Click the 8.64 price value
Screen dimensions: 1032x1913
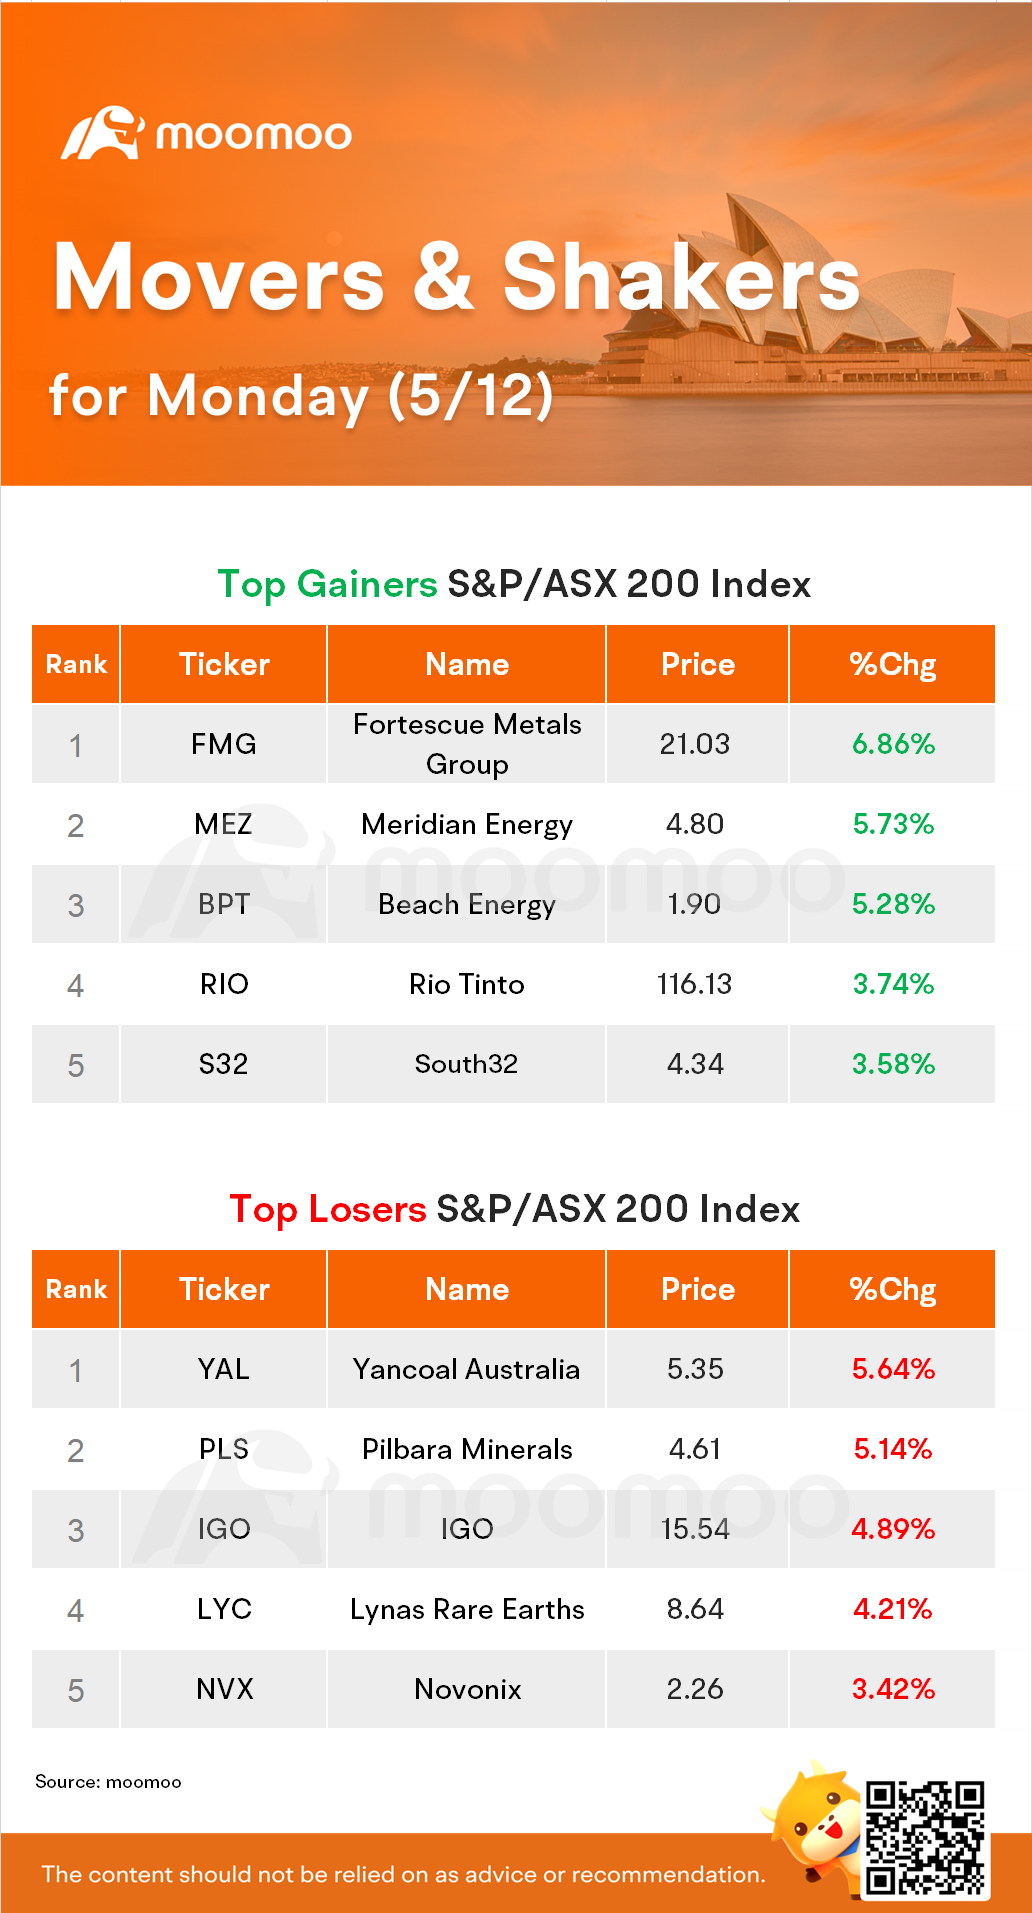[x=695, y=1609]
